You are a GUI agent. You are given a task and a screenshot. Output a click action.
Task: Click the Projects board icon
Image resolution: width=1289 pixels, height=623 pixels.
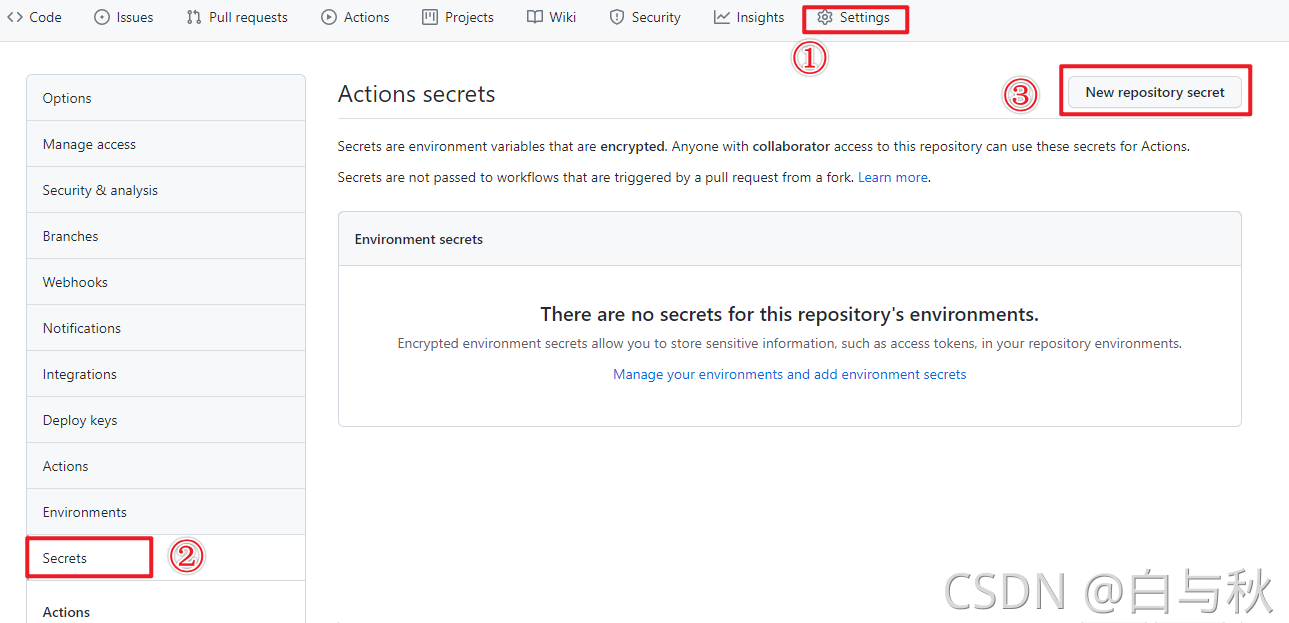[x=430, y=17]
